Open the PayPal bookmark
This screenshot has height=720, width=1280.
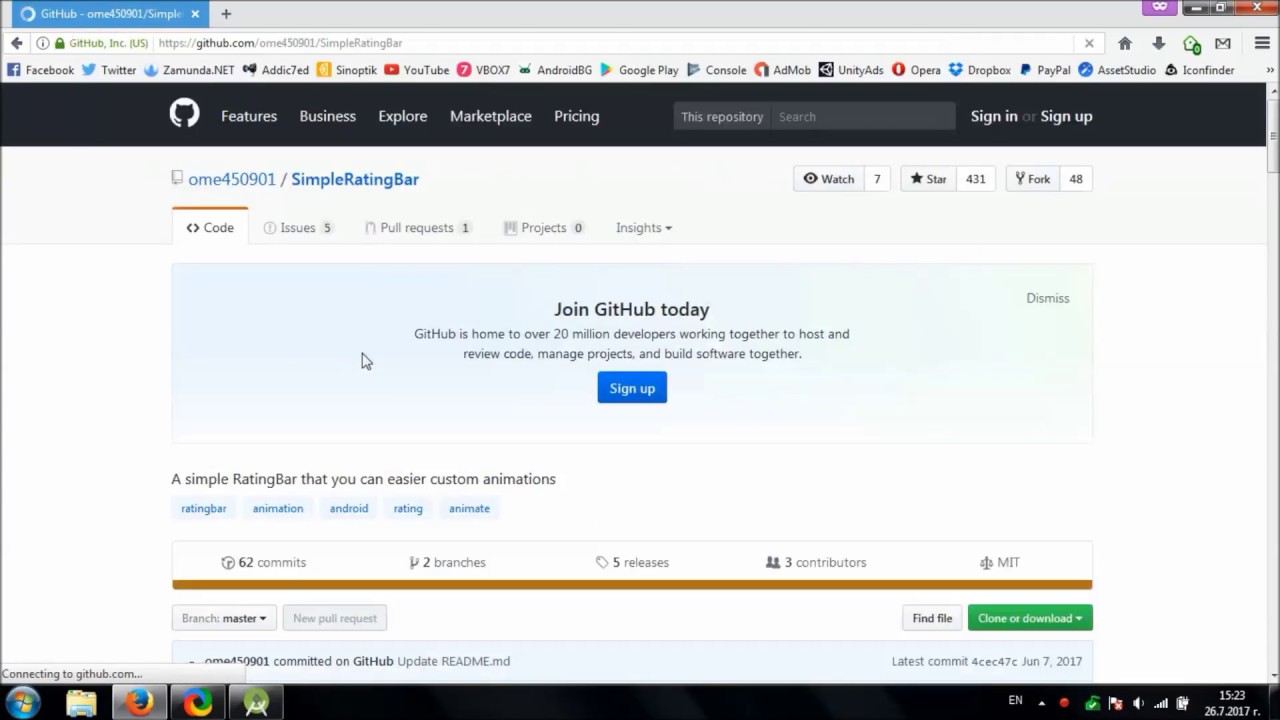(1044, 70)
